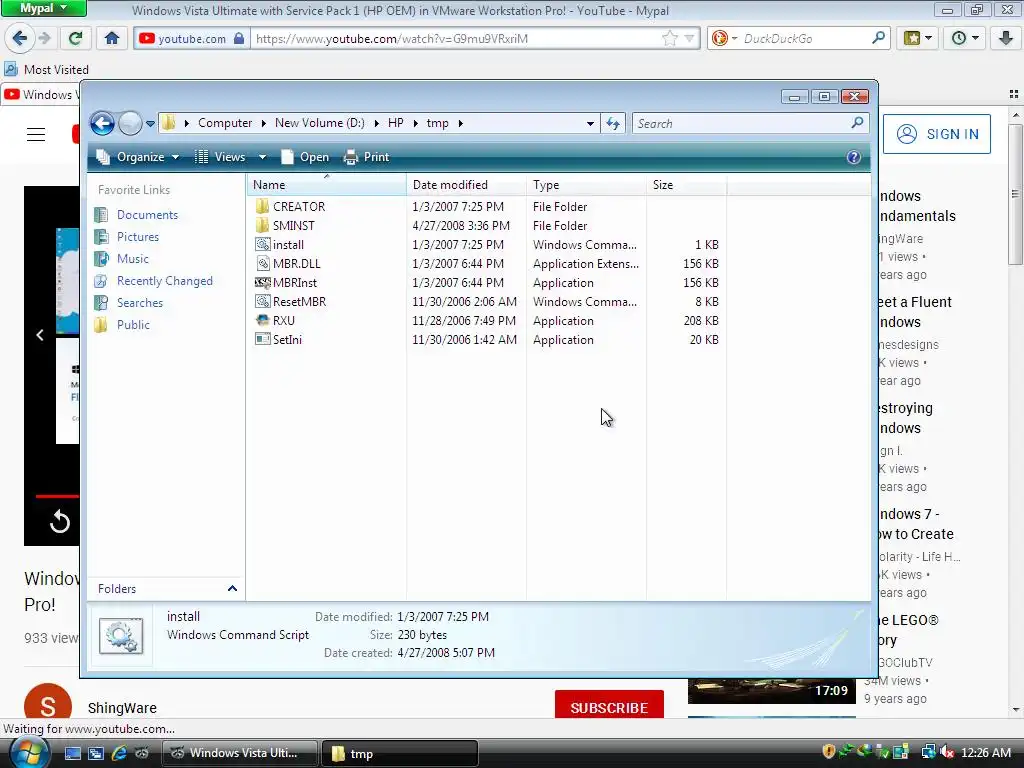
Task: Expand the arrow after tmp breadcrumb
Action: tap(460, 123)
